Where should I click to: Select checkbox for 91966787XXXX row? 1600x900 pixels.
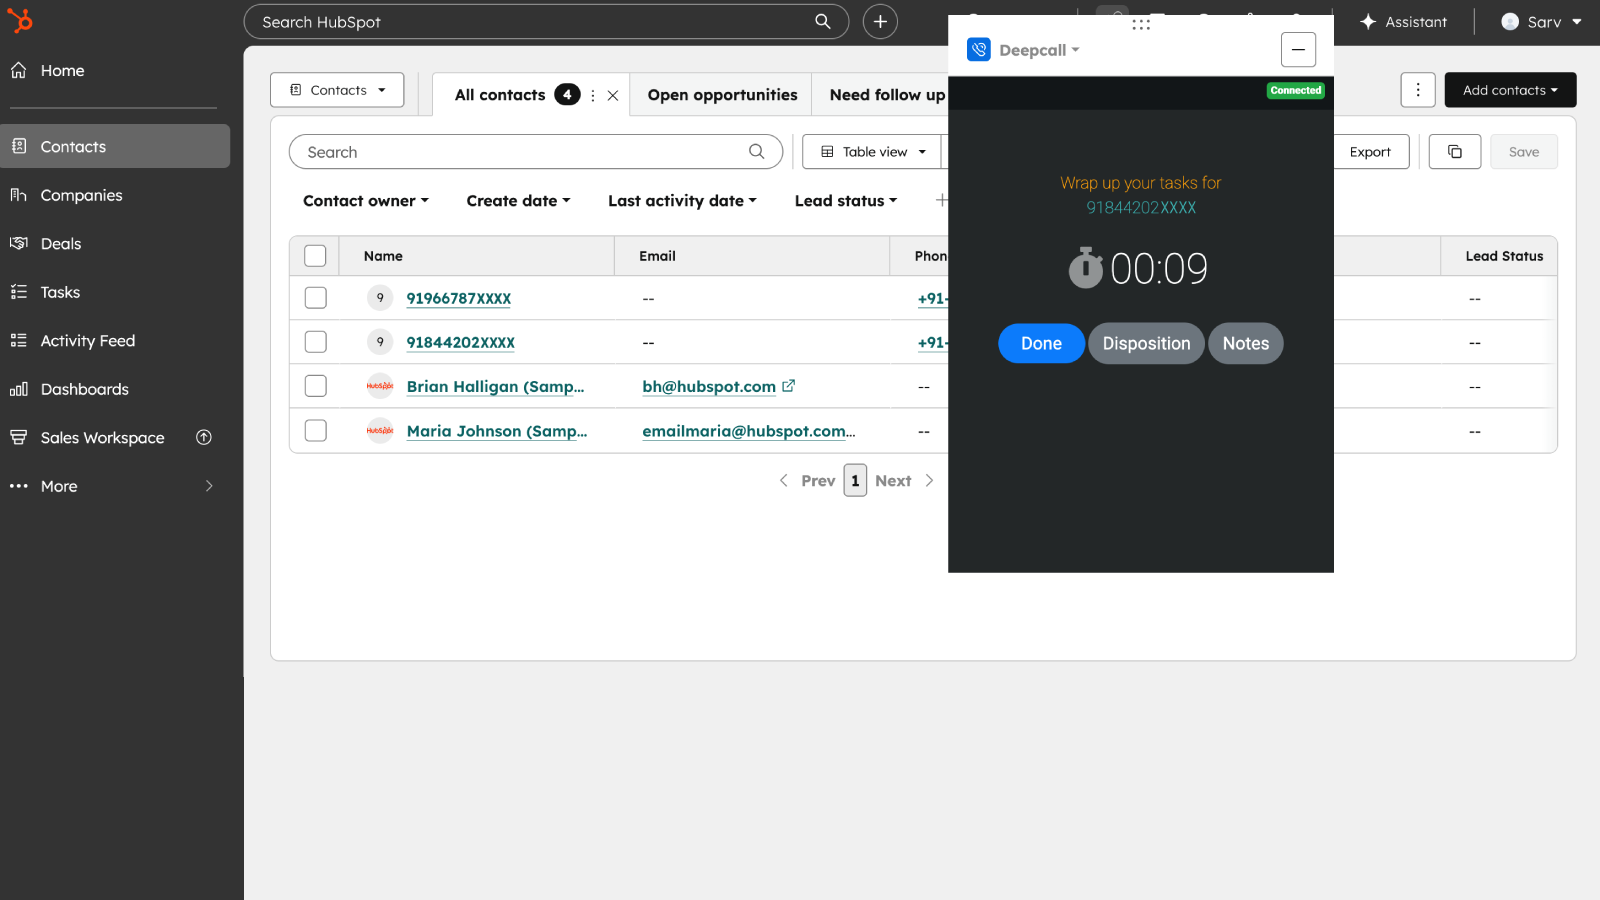pyautogui.click(x=315, y=298)
